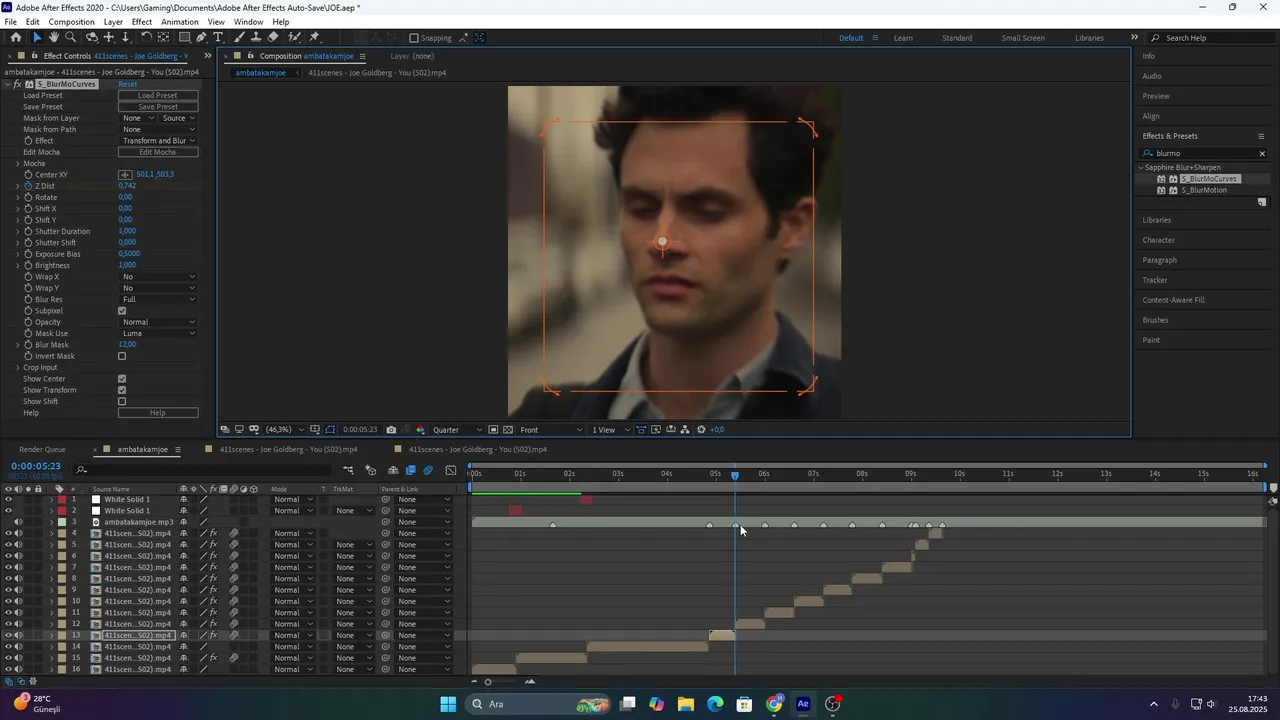The width and height of the screenshot is (1280, 720).
Task: Select the Rectangle shape tool
Action: click(185, 37)
